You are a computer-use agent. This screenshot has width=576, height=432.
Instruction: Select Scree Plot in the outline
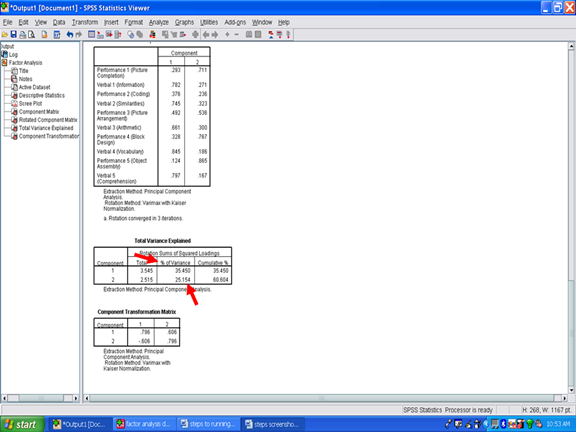[30, 104]
